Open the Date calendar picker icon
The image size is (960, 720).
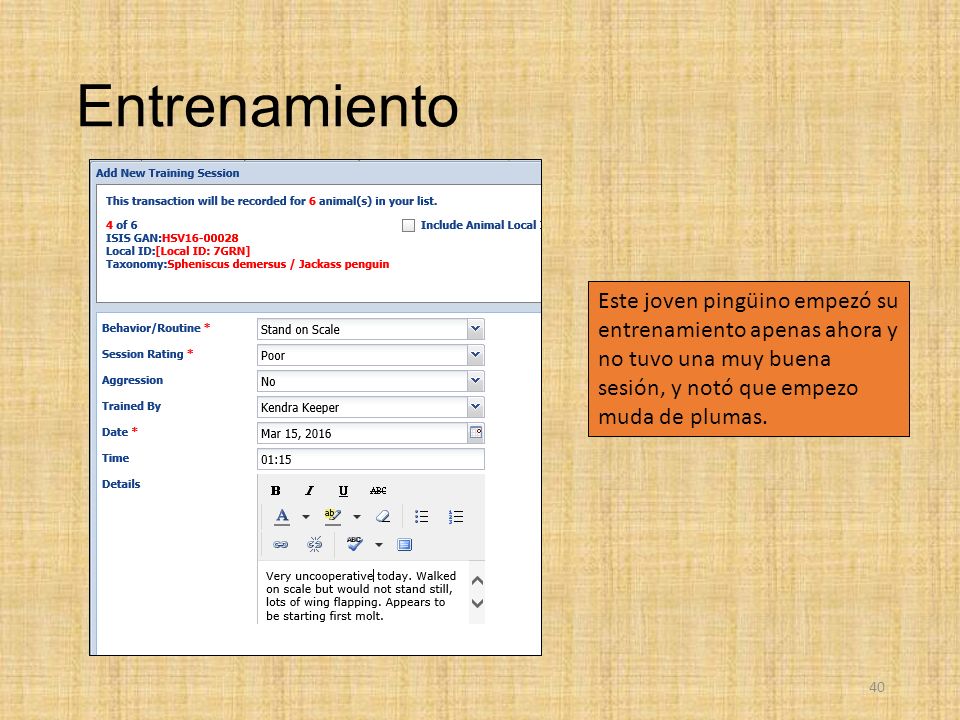click(476, 433)
